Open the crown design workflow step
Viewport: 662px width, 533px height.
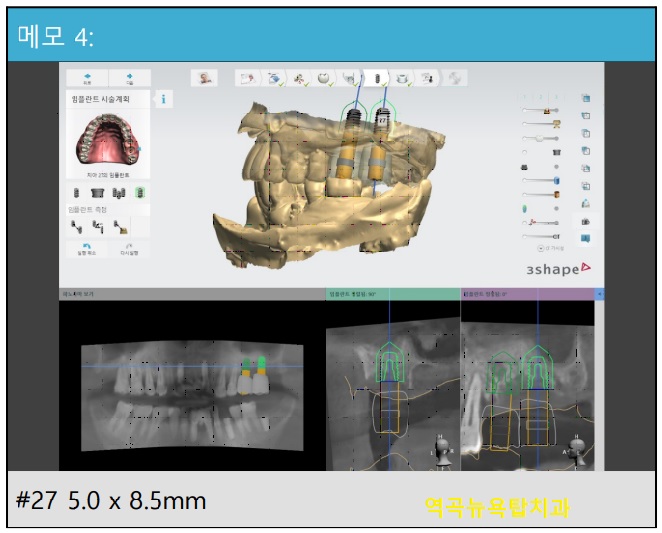[324, 78]
